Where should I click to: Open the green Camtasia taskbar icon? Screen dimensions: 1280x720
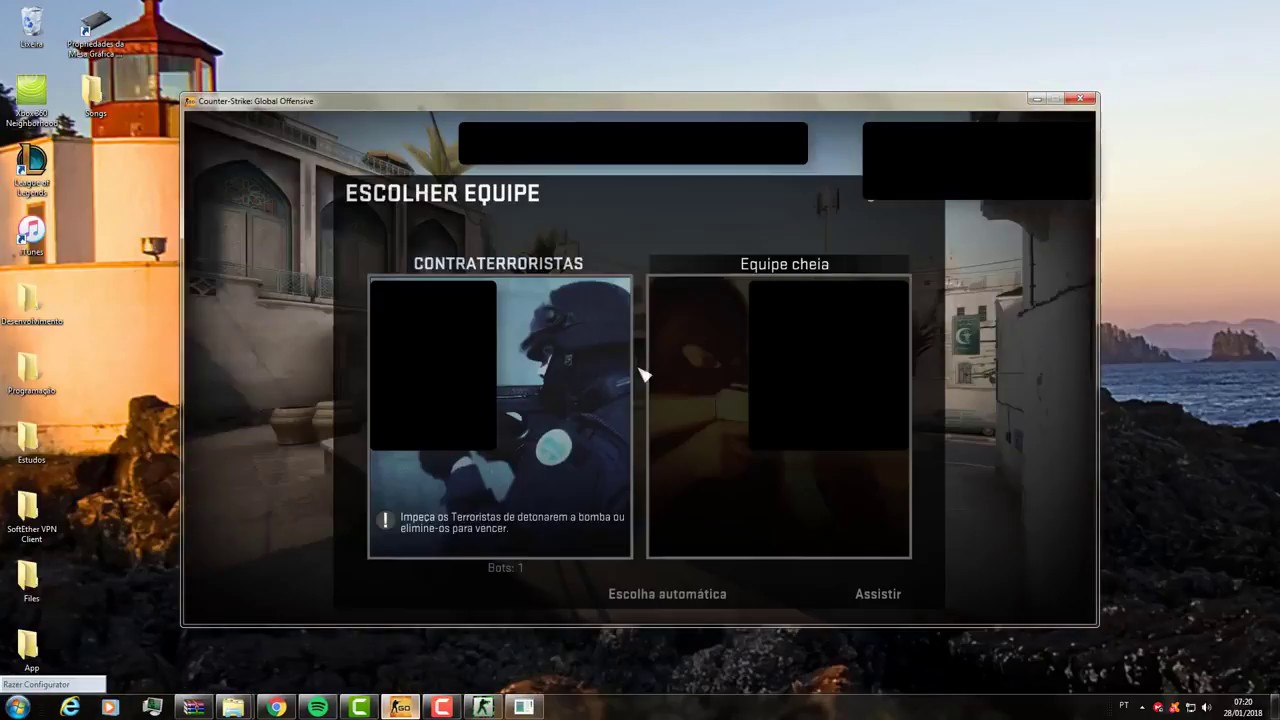coord(359,707)
